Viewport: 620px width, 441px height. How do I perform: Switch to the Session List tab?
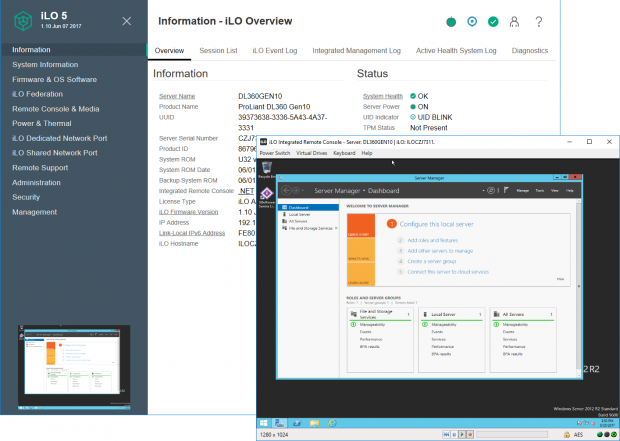(218, 50)
